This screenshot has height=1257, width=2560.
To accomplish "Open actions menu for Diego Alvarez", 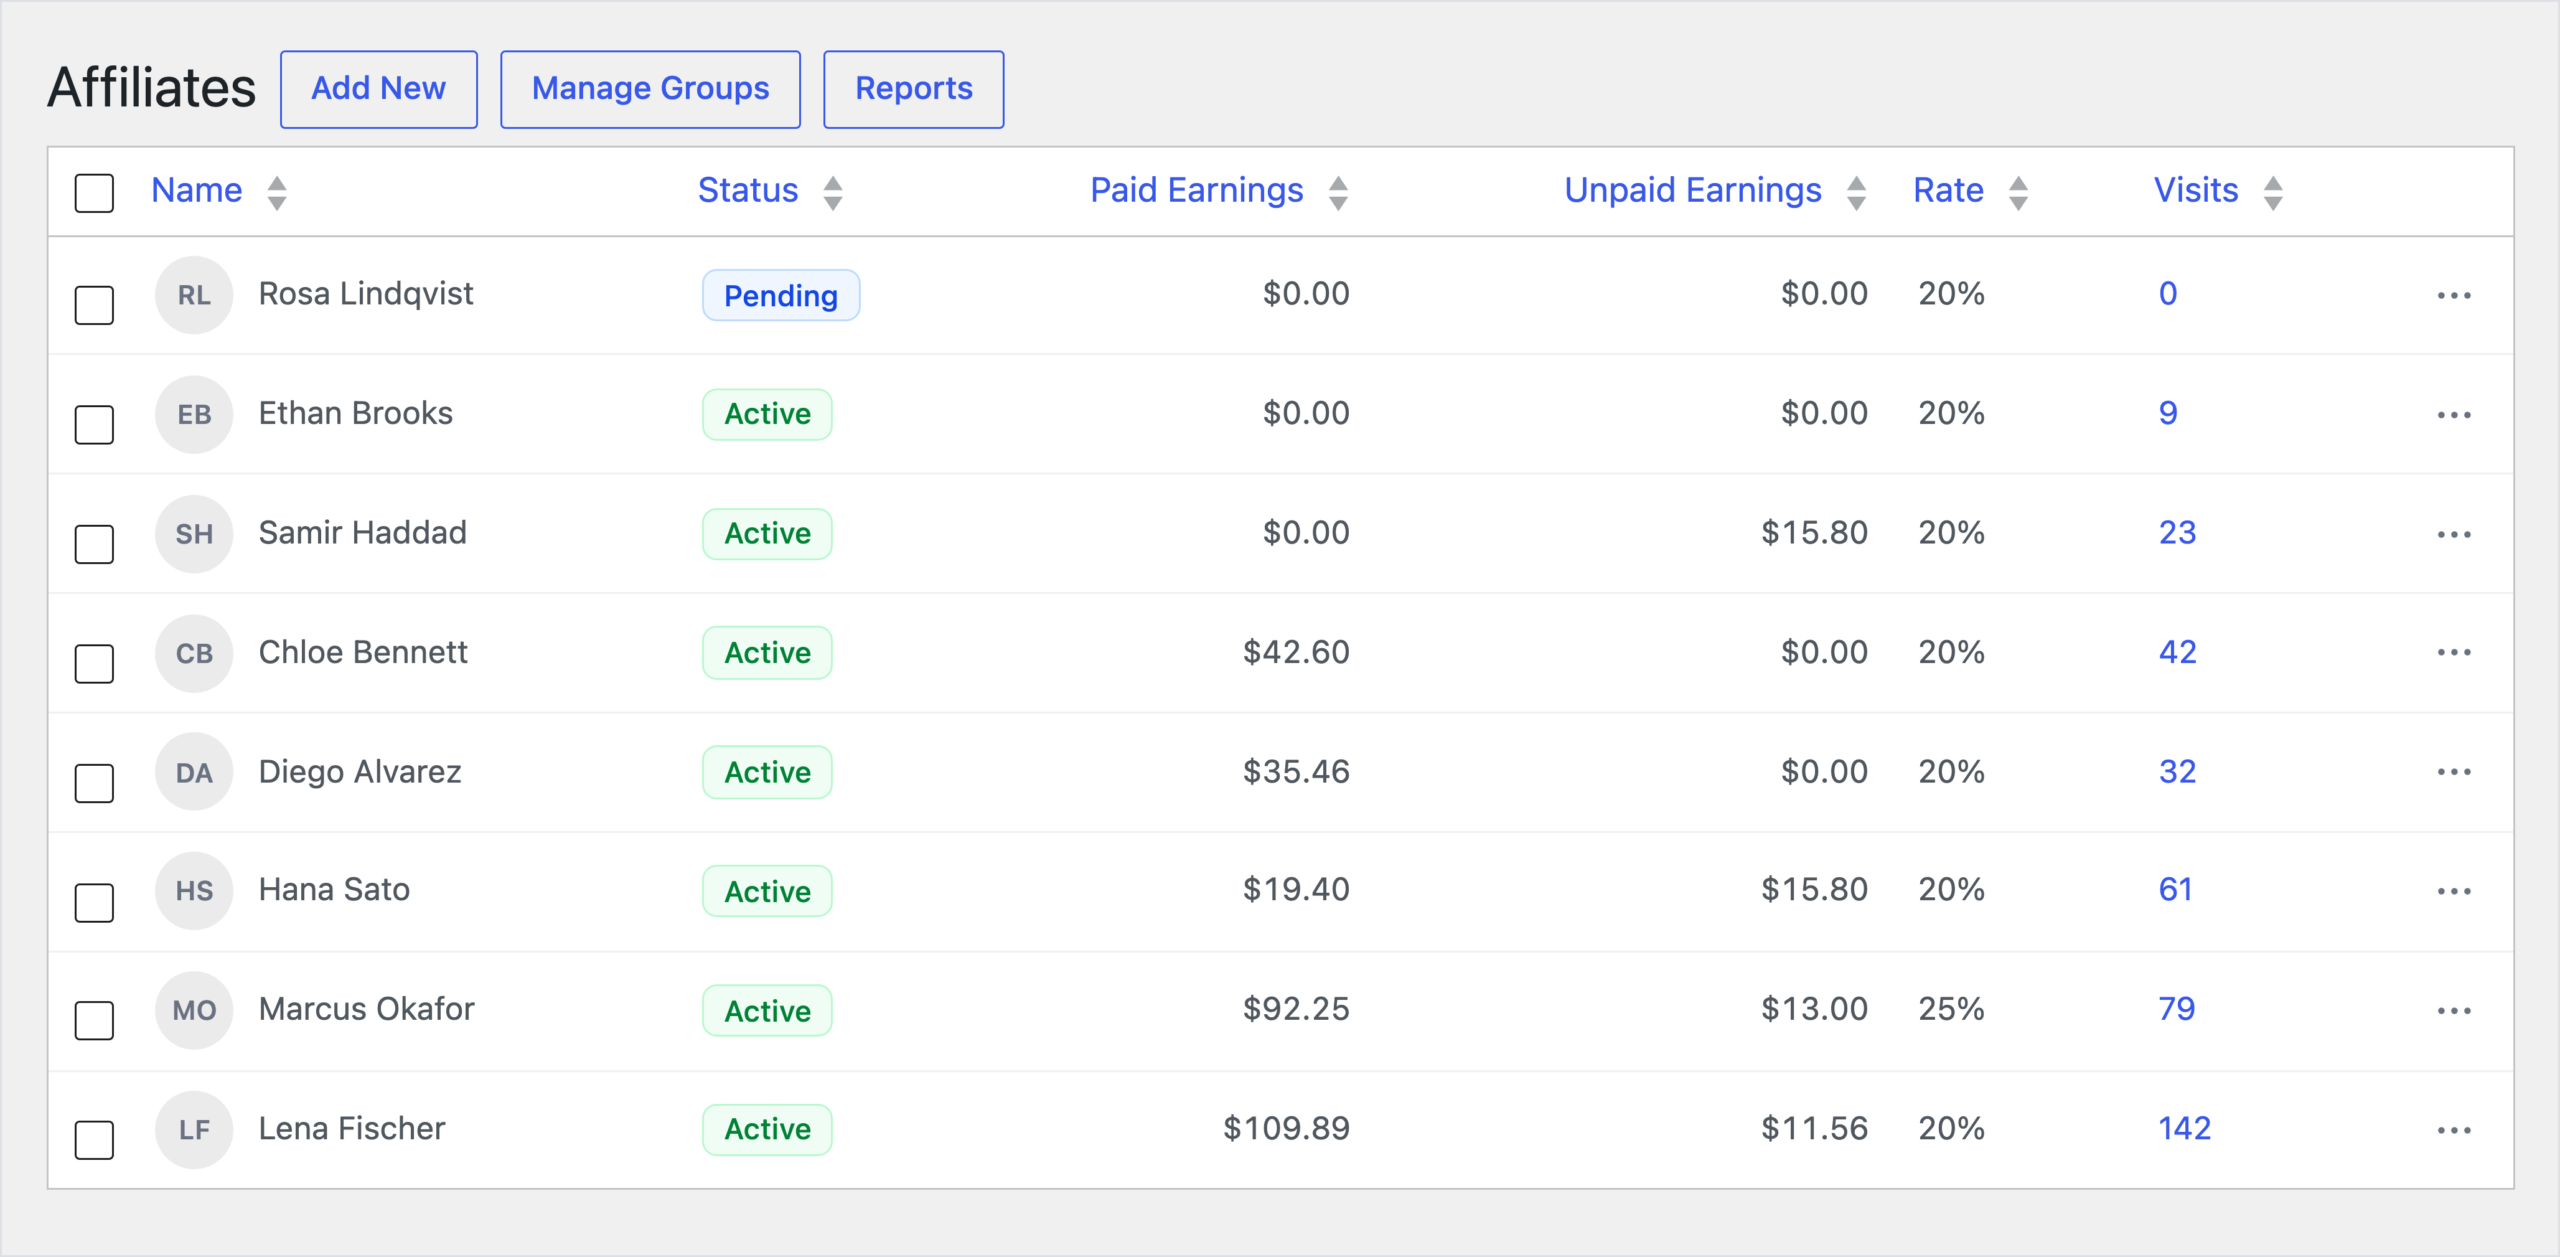I will pyautogui.click(x=2454, y=772).
